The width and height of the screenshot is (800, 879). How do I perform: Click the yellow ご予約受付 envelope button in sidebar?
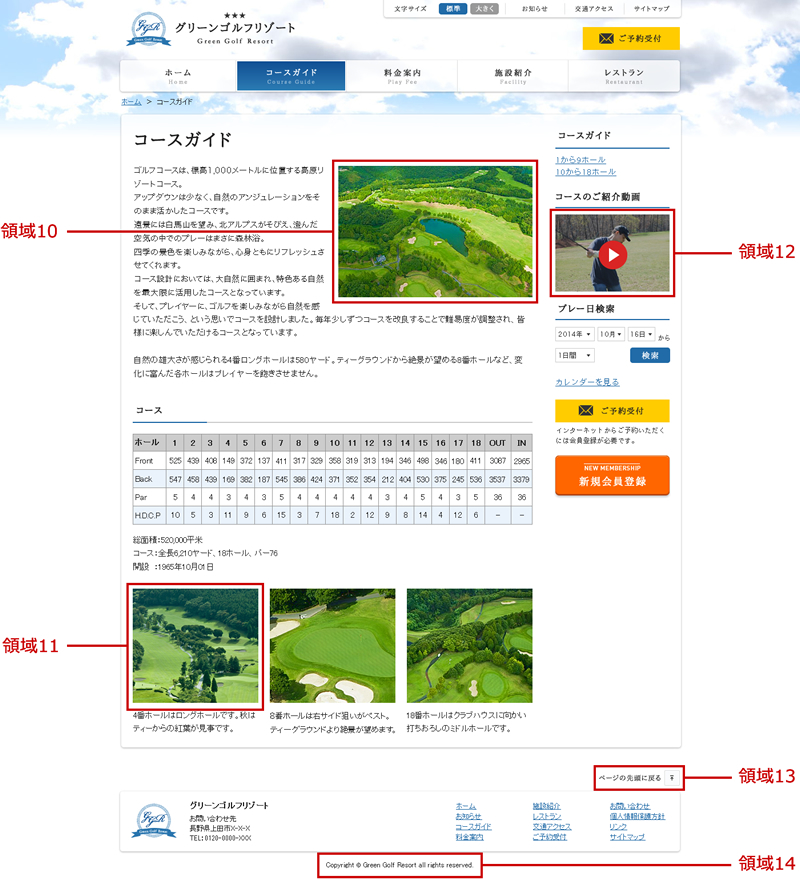click(x=616, y=410)
